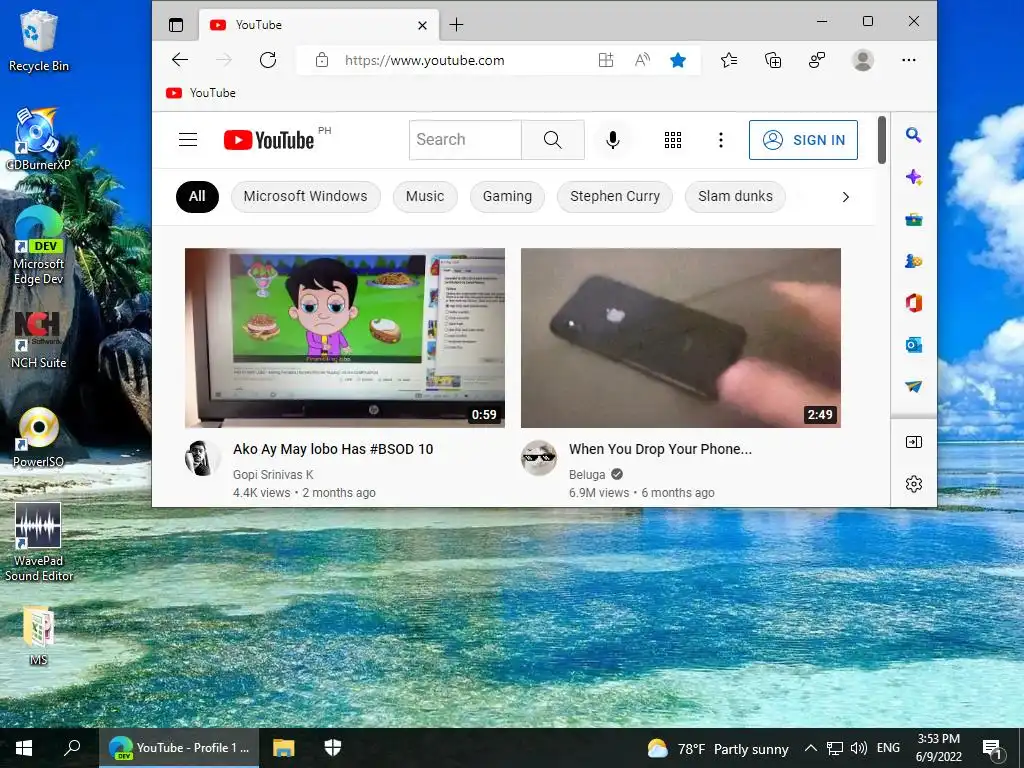1024x768 pixels.
Task: Open Edge sidebar Tools briefcase icon
Action: [914, 219]
